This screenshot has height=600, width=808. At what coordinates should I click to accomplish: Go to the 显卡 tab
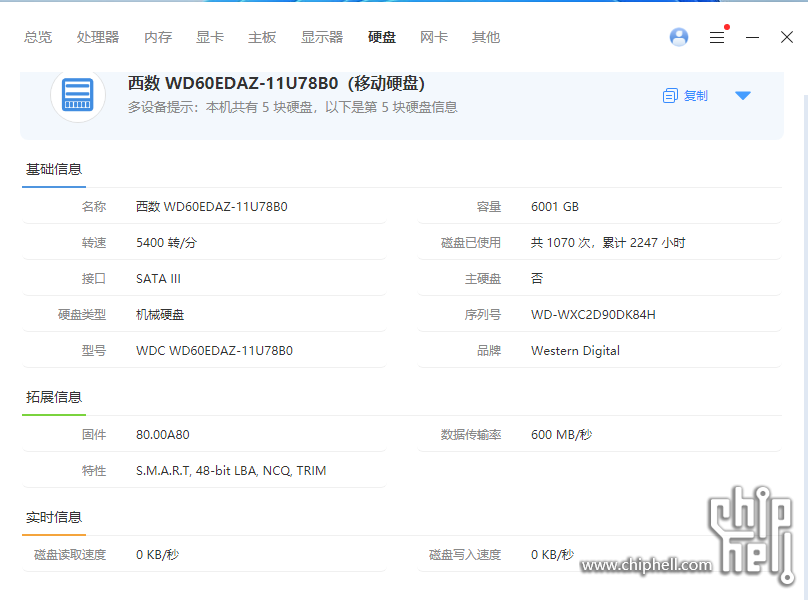pos(210,37)
